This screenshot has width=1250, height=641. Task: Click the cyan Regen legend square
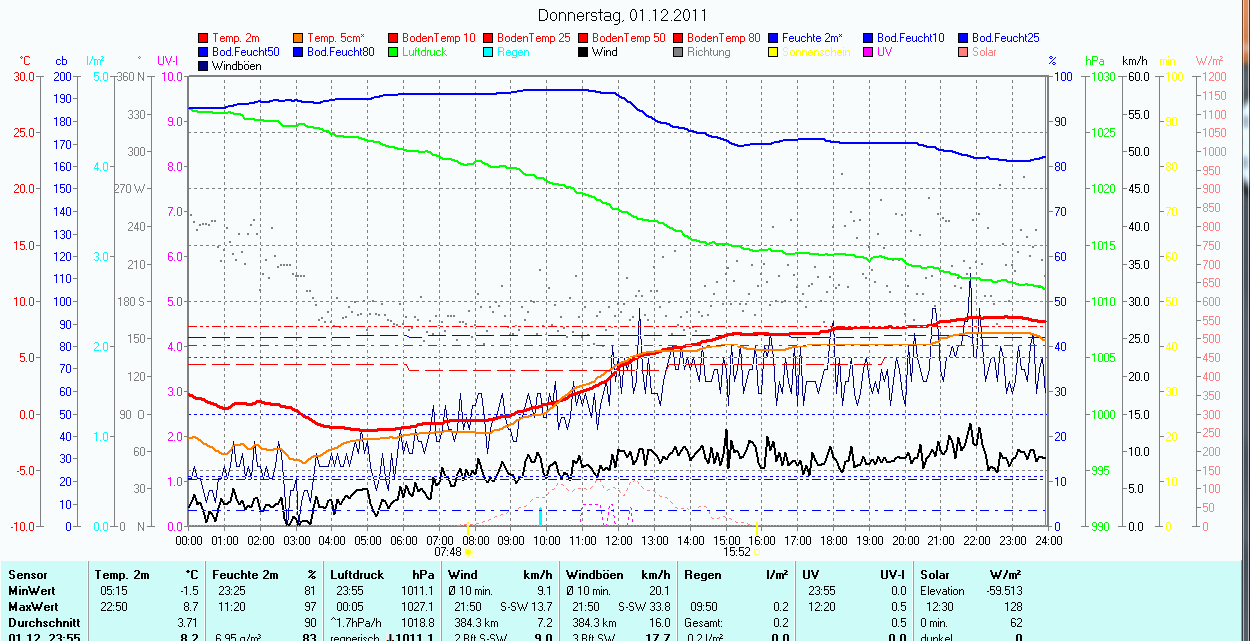pos(489,52)
